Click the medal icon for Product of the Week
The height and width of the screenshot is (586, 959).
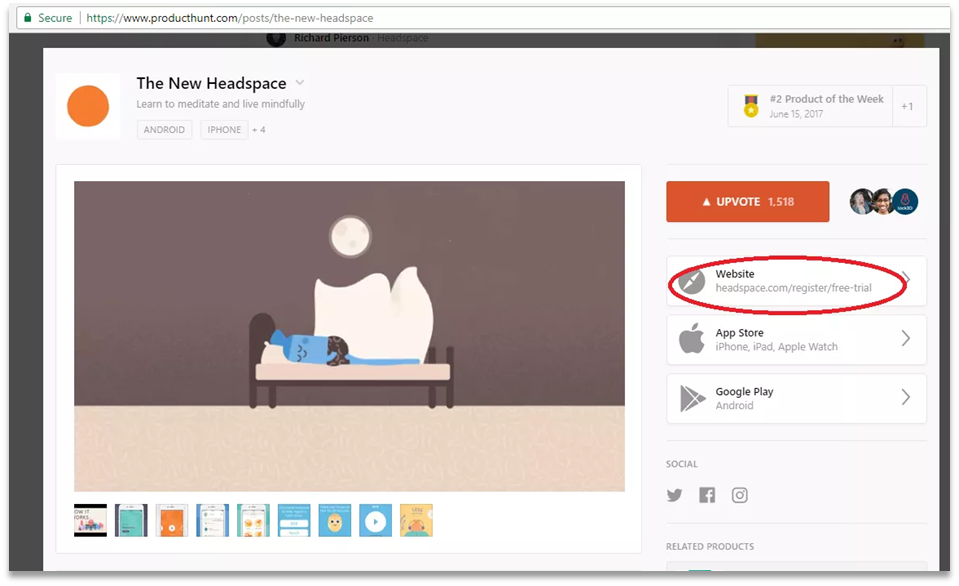[x=751, y=106]
